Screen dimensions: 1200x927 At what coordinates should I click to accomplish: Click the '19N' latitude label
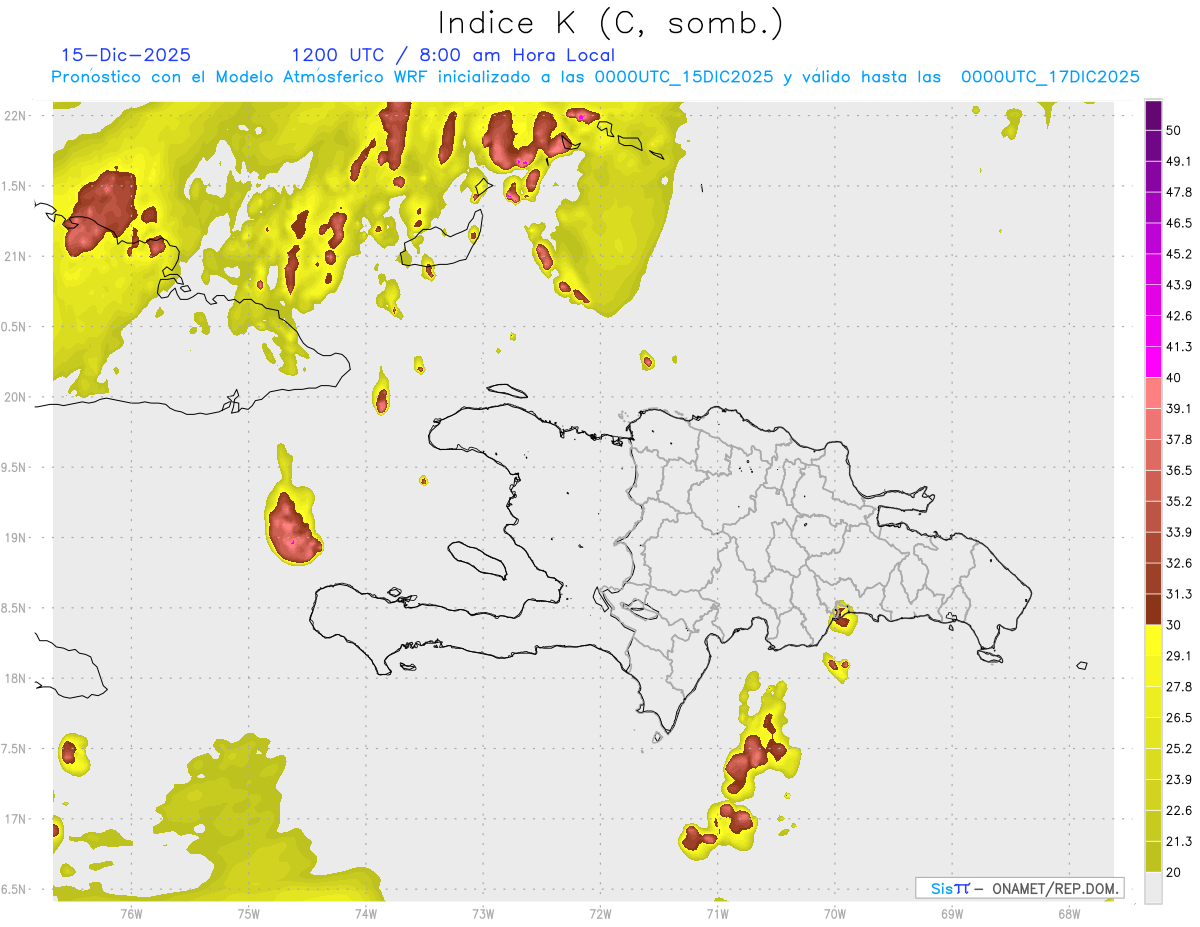(x=15, y=537)
